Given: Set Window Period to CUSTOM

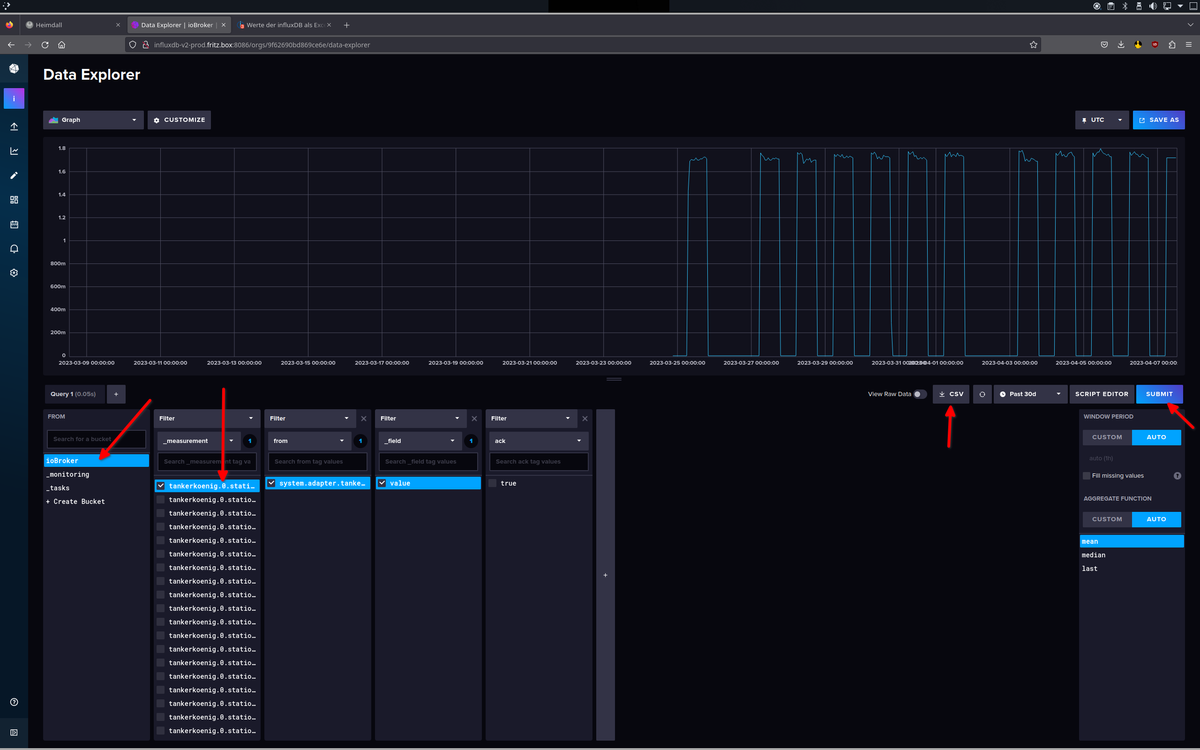Looking at the screenshot, I should pyautogui.click(x=1107, y=437).
